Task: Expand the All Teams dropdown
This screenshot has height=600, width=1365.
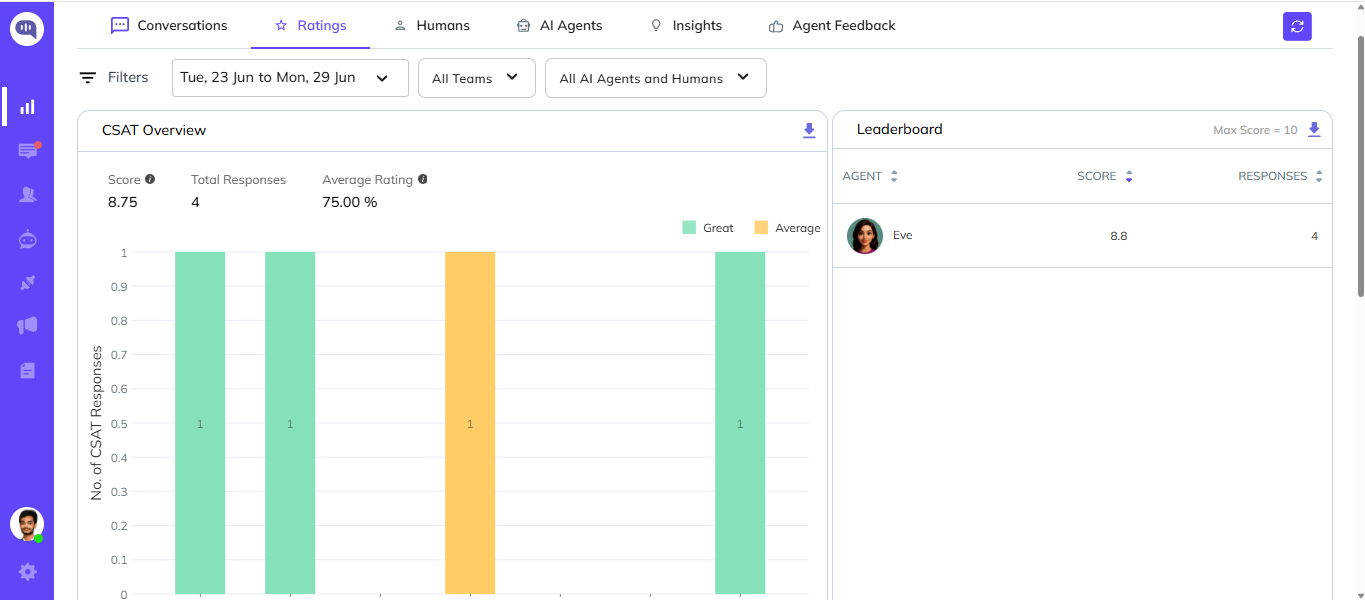Action: 476,78
